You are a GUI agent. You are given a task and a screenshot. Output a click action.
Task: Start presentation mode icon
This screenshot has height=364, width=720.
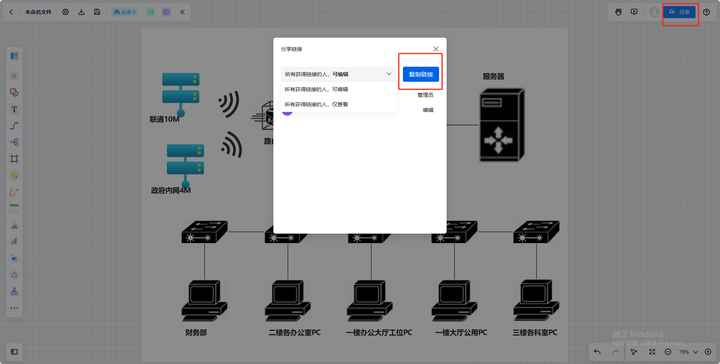634,12
